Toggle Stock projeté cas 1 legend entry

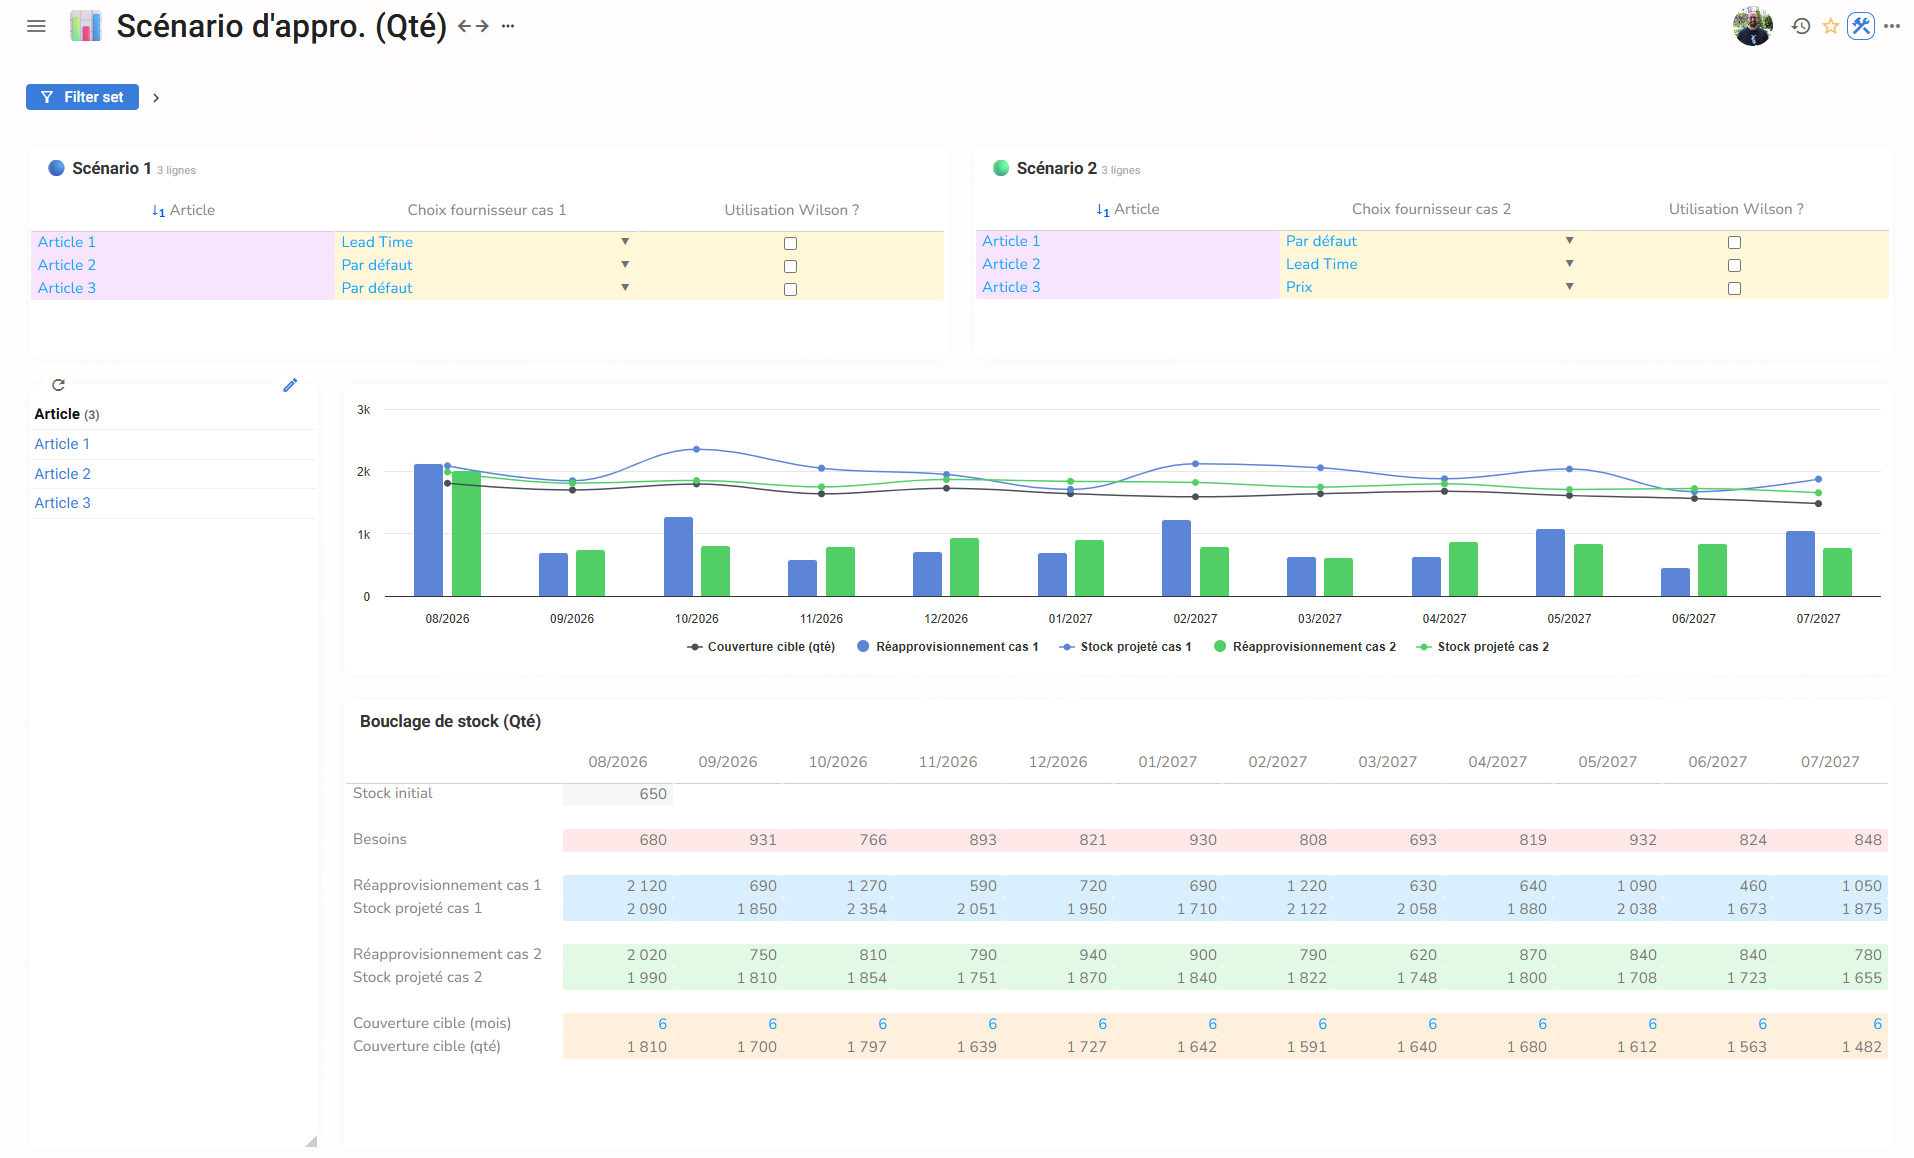coord(1126,647)
